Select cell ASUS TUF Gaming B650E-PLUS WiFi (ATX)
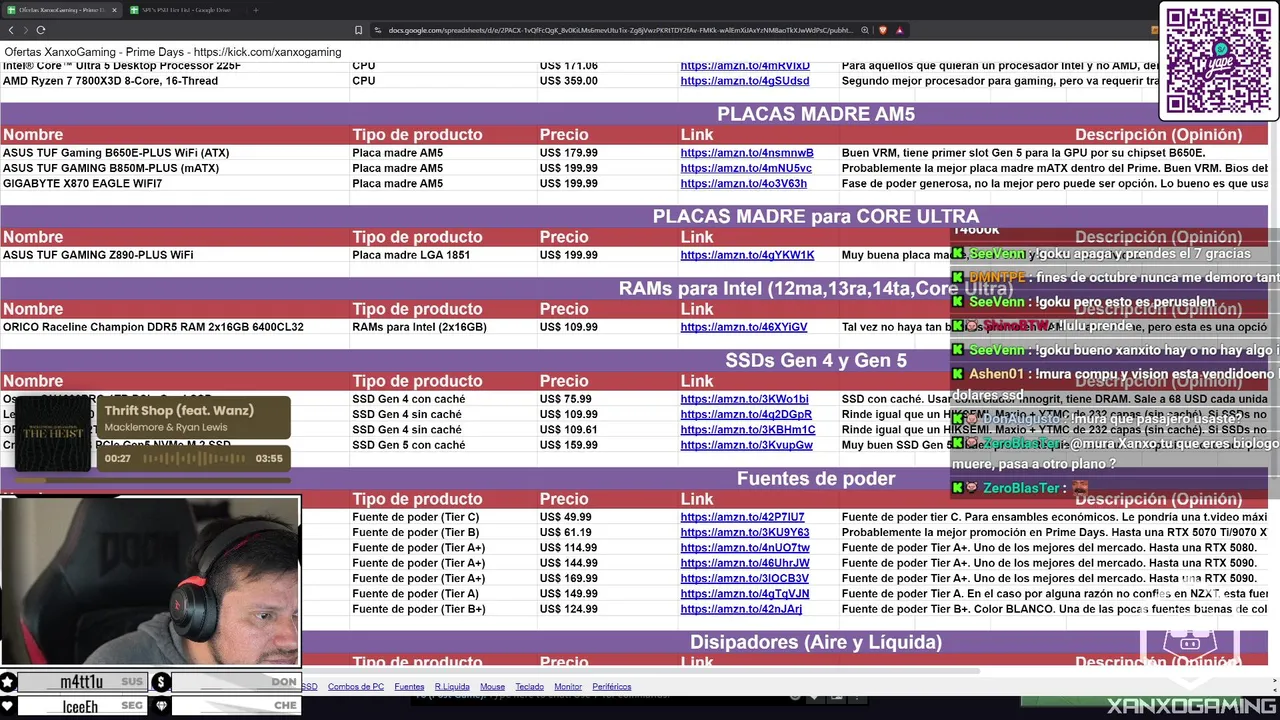 [175, 153]
